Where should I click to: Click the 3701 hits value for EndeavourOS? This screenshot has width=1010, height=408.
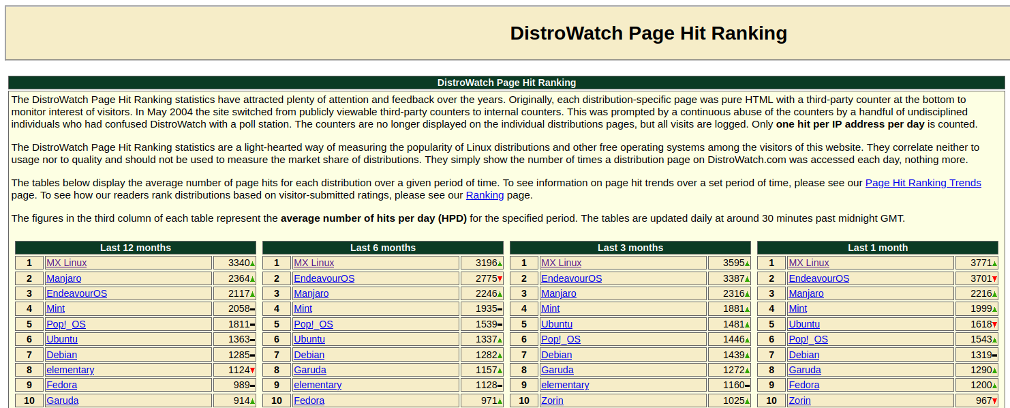point(981,278)
